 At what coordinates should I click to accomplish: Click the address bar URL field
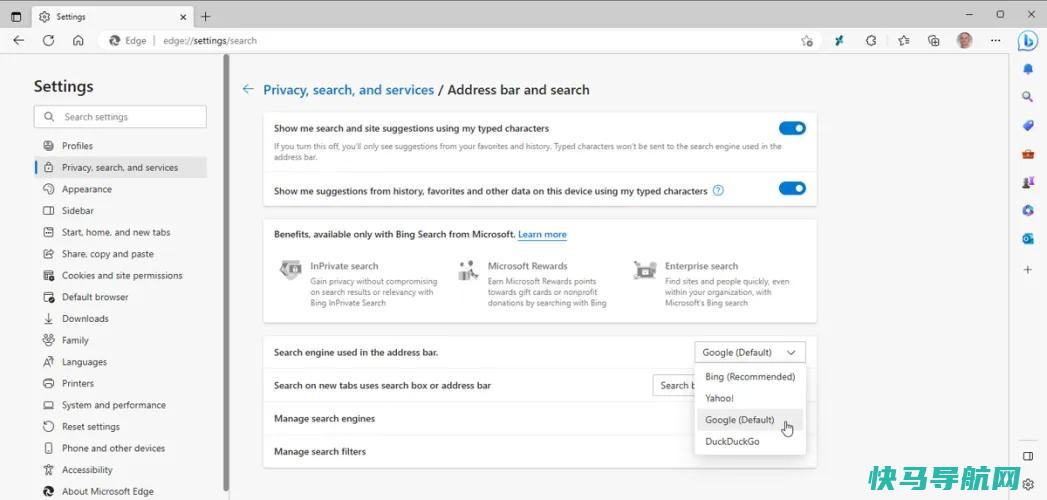tap(461, 41)
